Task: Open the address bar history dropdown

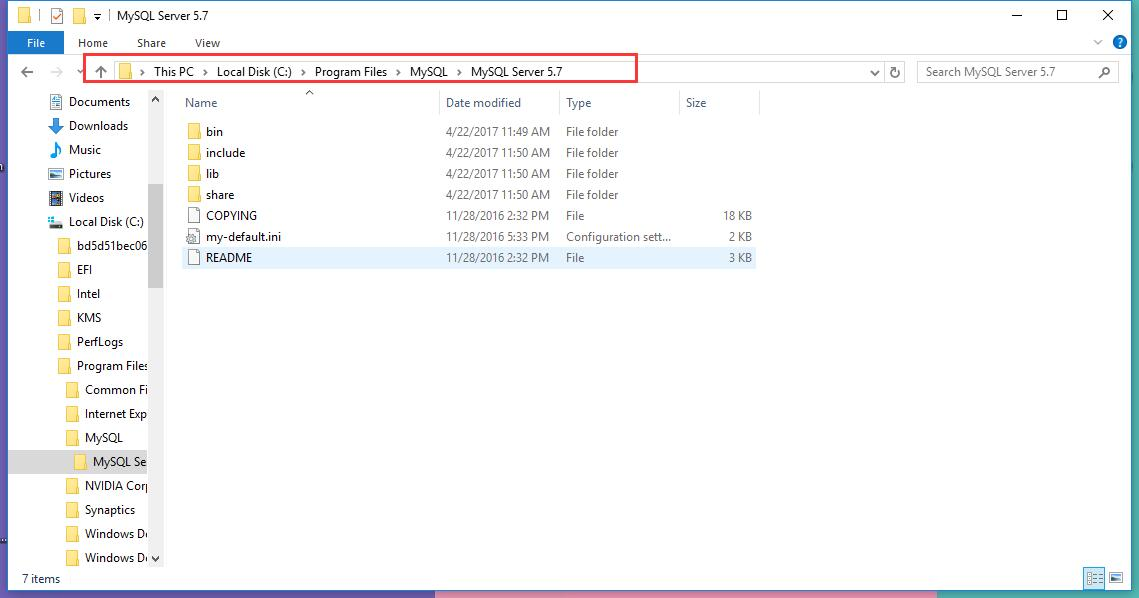Action: 875,72
